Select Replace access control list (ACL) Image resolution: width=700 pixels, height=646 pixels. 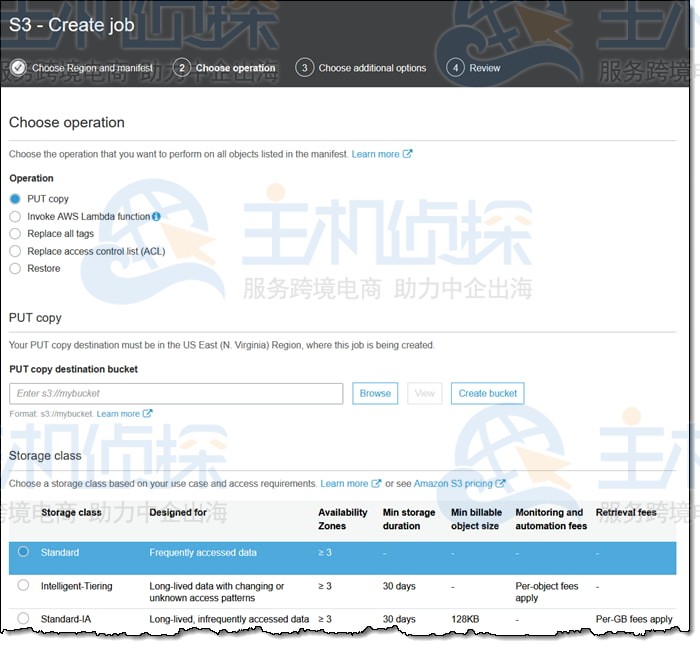click(x=15, y=251)
